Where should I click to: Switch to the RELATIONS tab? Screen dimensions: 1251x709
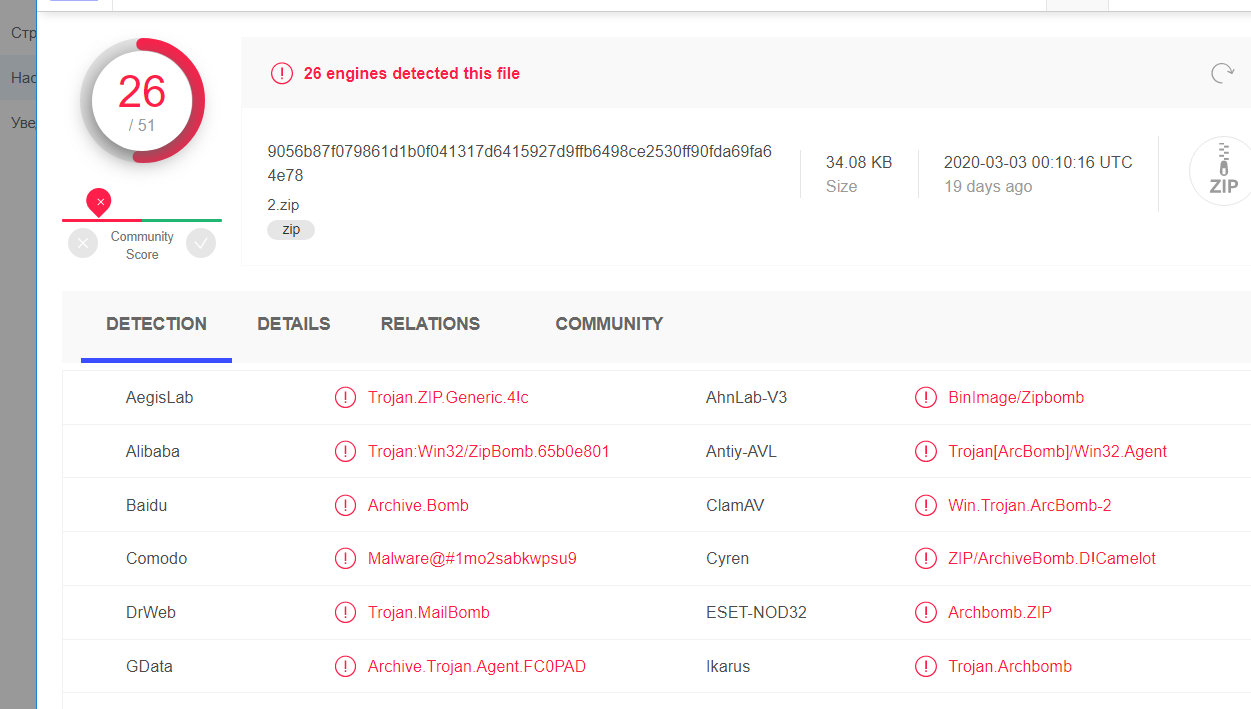pos(430,324)
